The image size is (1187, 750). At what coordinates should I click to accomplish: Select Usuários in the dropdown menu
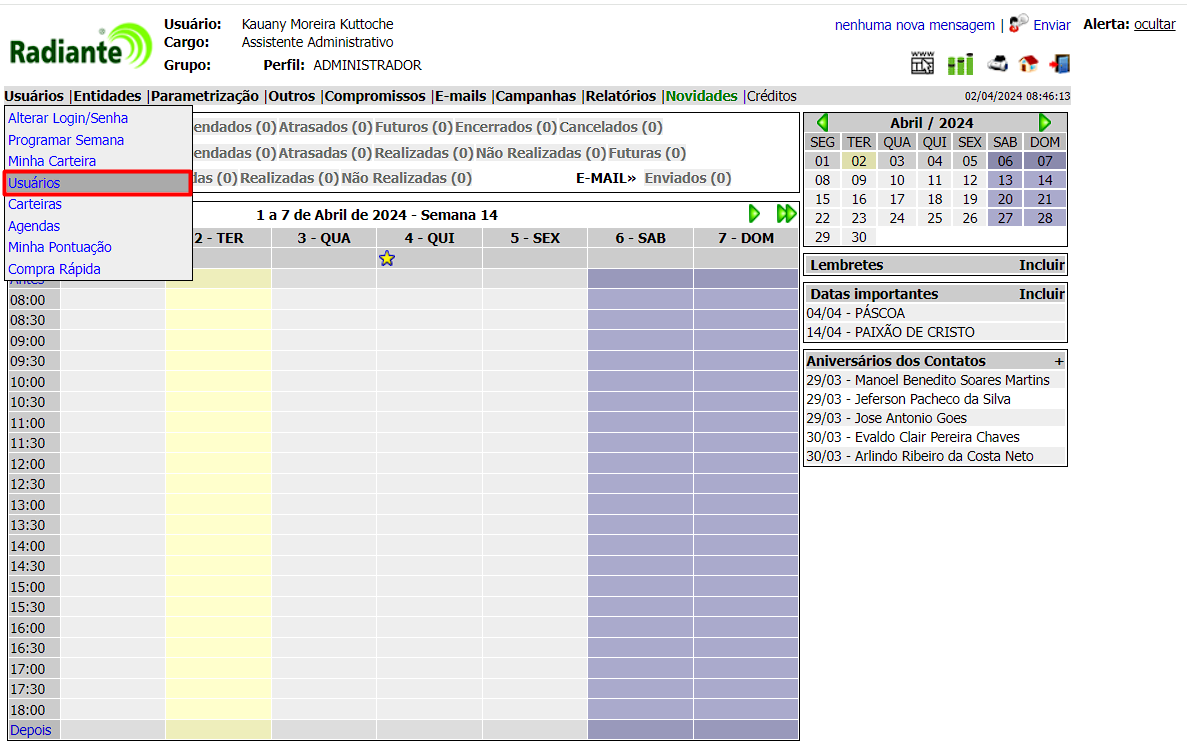click(34, 183)
